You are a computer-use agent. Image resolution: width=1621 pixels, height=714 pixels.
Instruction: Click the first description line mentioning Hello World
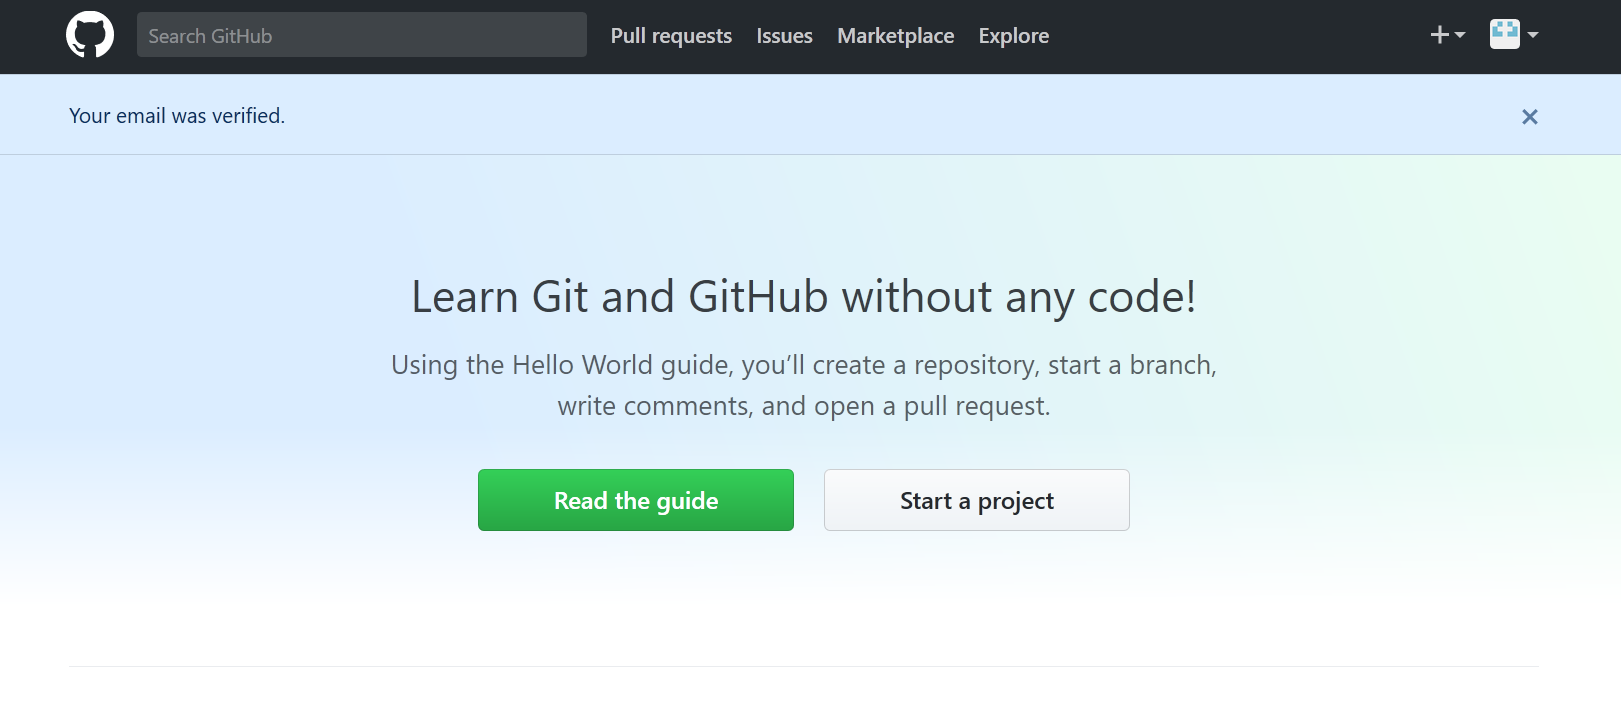tap(803, 365)
